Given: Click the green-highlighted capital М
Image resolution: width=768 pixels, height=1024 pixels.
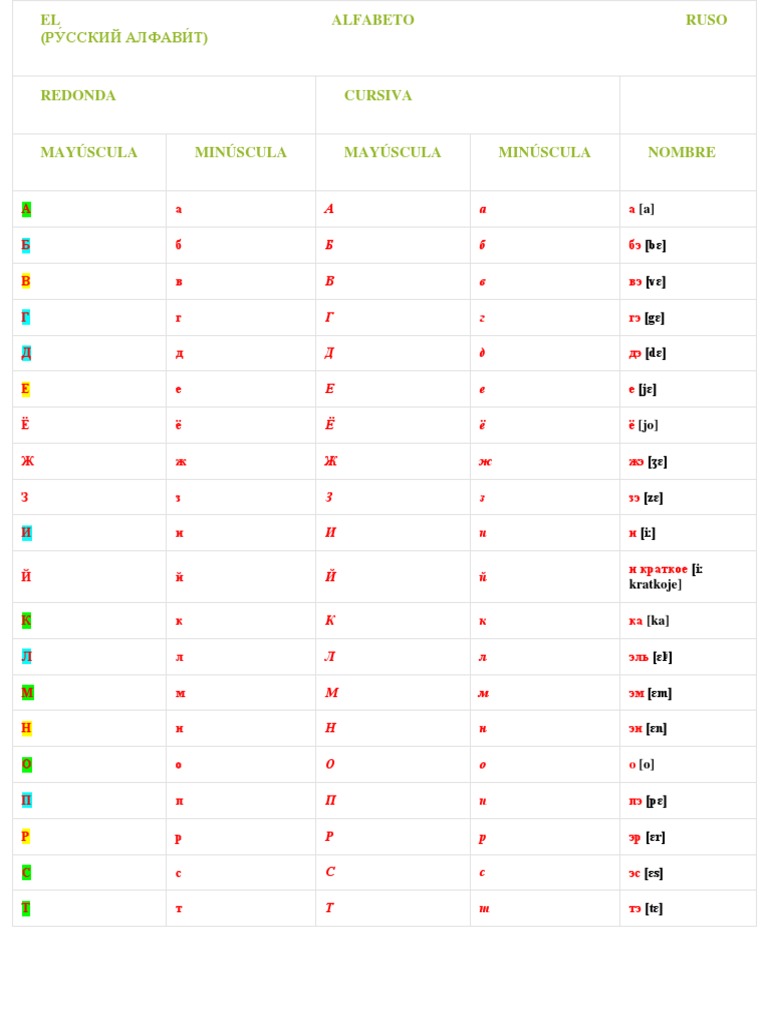Looking at the screenshot, I should pyautogui.click(x=27, y=692).
